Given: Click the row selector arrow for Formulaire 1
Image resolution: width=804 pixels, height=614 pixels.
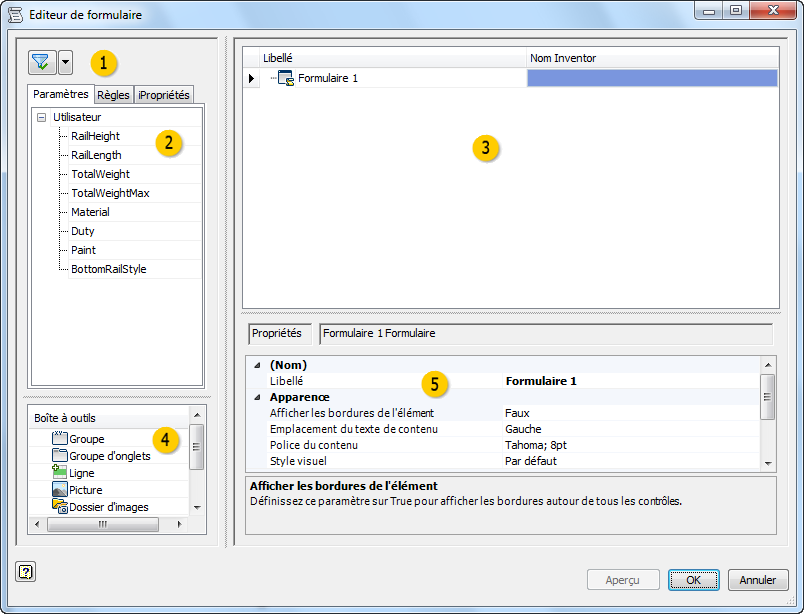Looking at the screenshot, I should (251, 78).
